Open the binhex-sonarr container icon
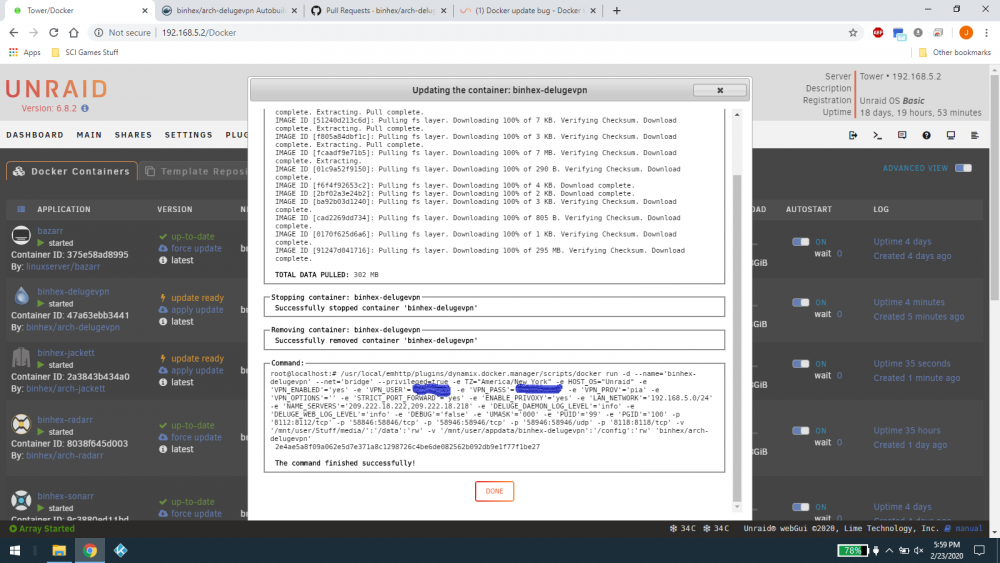The width and height of the screenshot is (1000, 563). (x=21, y=501)
